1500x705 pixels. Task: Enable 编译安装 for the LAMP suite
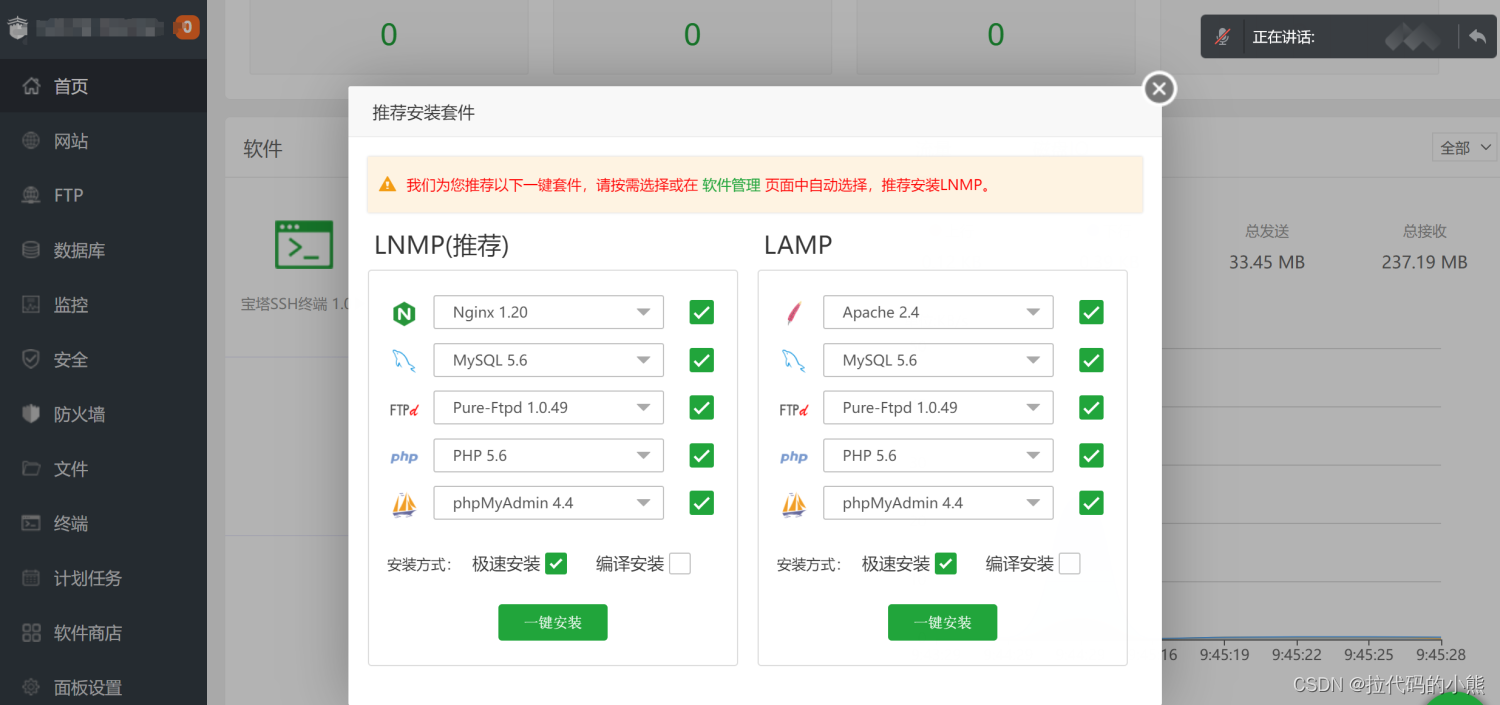tap(1069, 563)
